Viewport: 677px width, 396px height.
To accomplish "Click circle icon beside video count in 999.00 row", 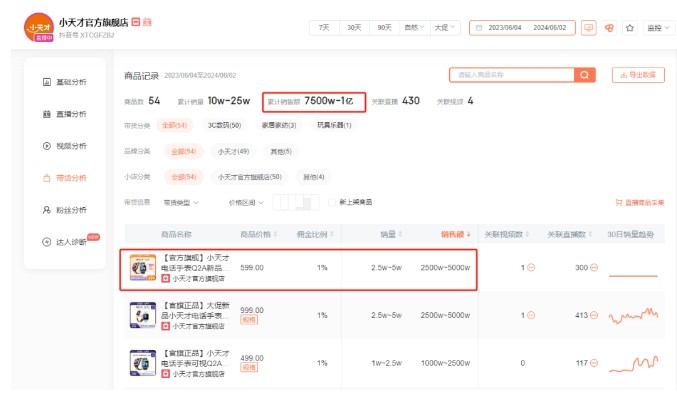I will tap(531, 315).
